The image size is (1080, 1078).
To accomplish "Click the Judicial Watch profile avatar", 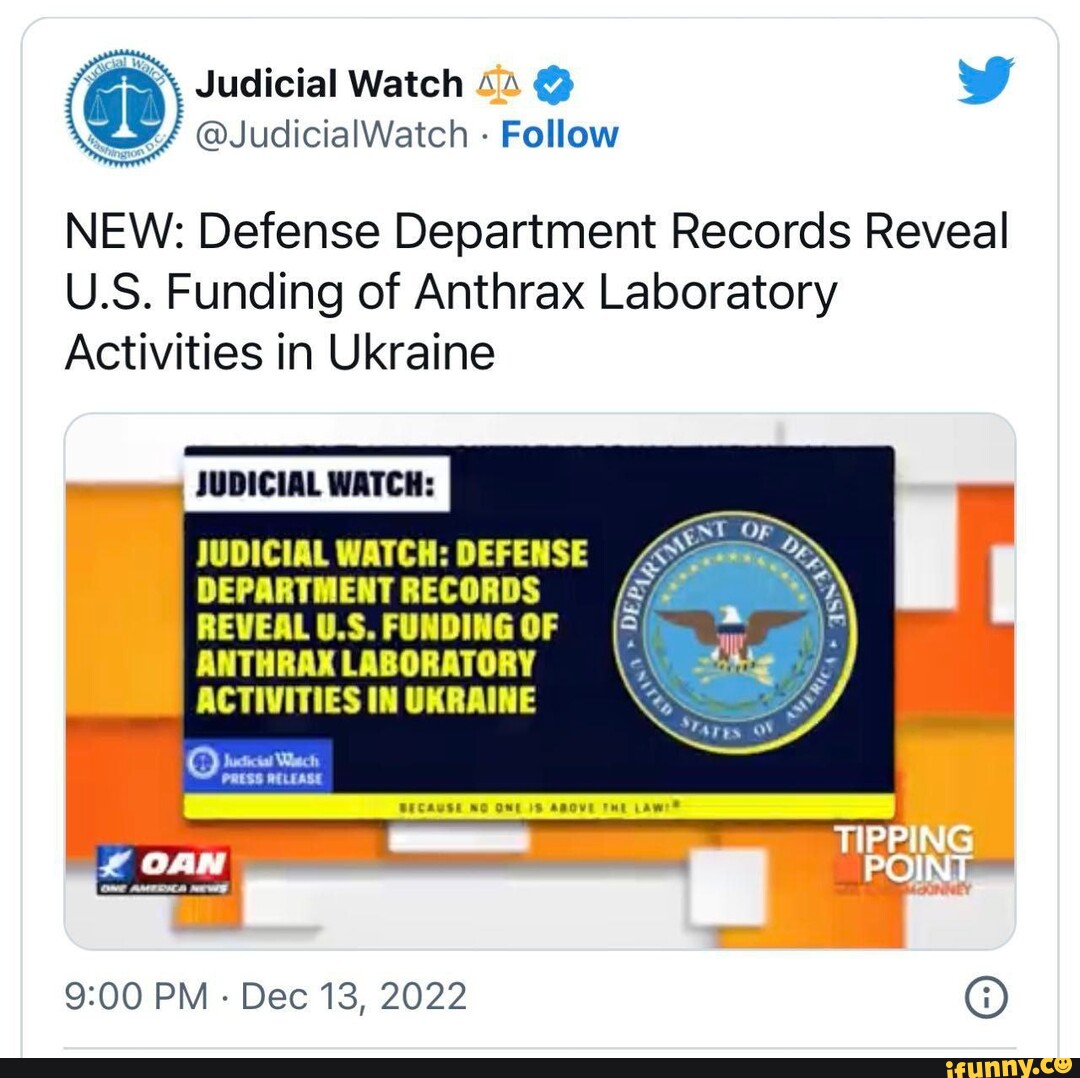I will click(125, 109).
